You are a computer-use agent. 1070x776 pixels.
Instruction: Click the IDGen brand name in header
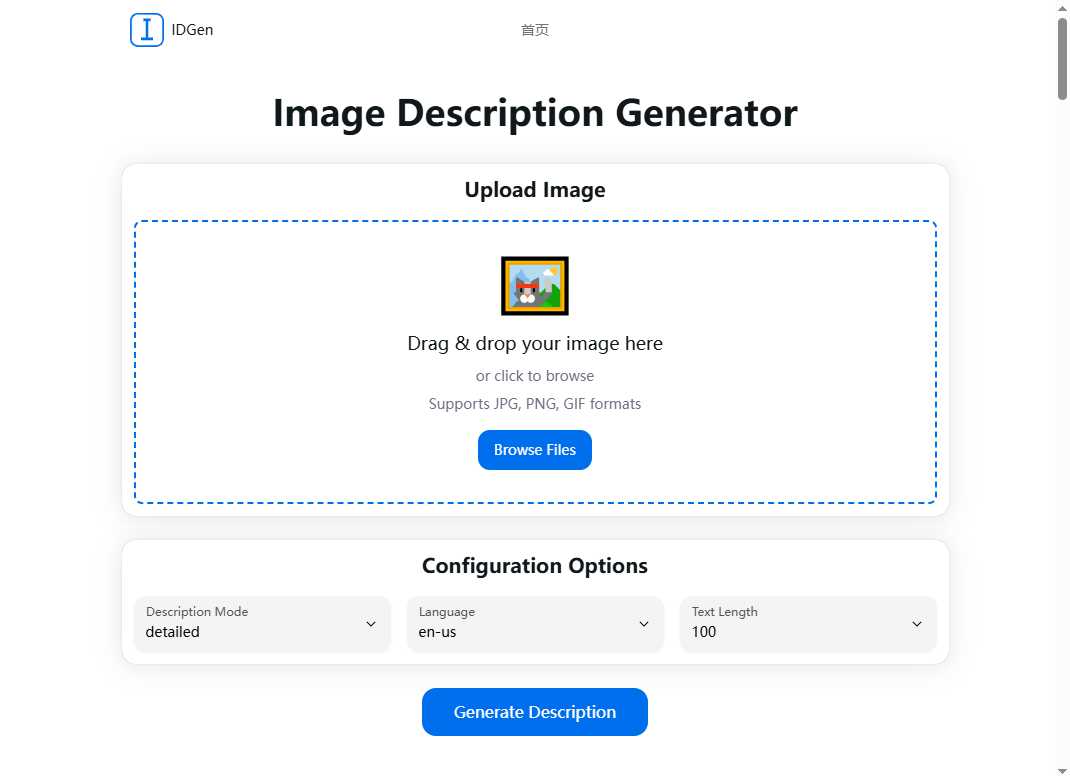click(190, 29)
